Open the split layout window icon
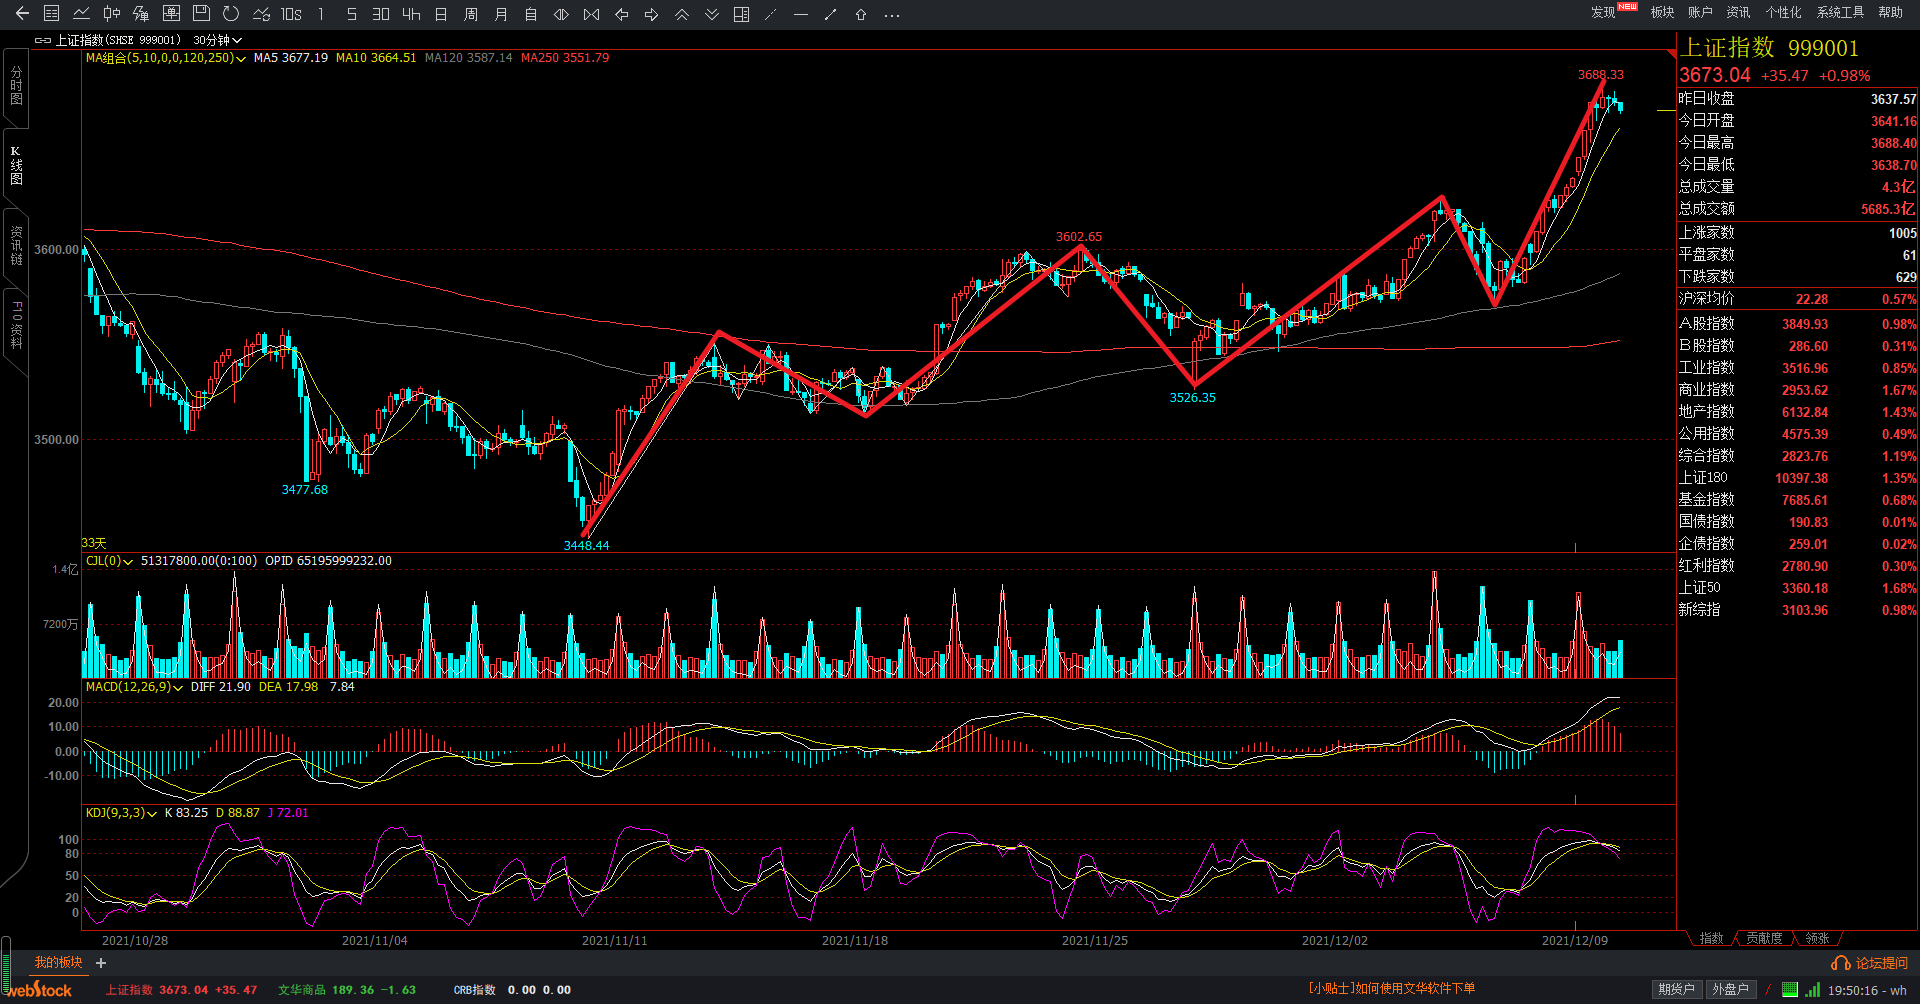Screen dimensions: 1920x1004 pyautogui.click(x=741, y=14)
